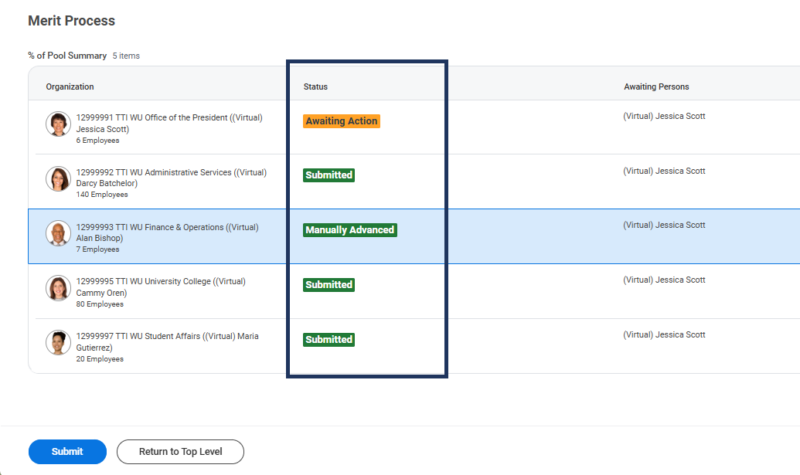Image resolution: width=800 pixels, height=475 pixels.
Task: Open 12999991 TTI WU Office of the President
Action: click(169, 123)
